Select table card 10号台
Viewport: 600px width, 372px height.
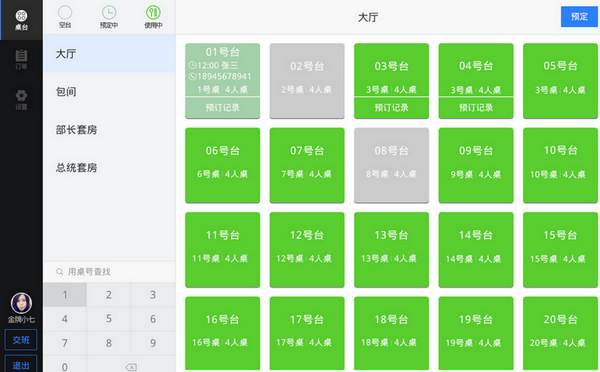coord(560,165)
